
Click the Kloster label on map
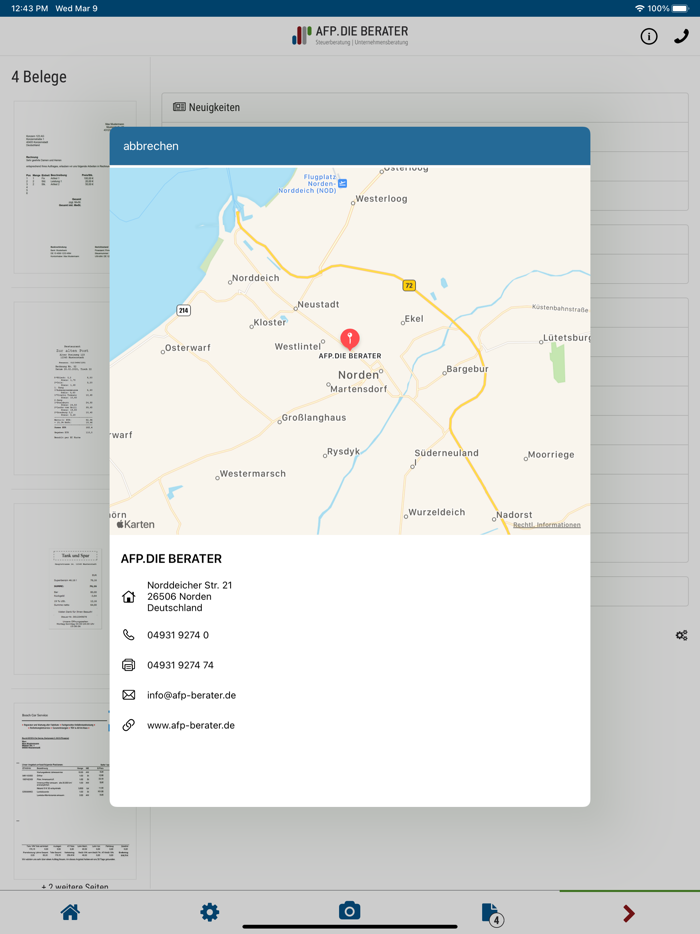(x=270, y=322)
